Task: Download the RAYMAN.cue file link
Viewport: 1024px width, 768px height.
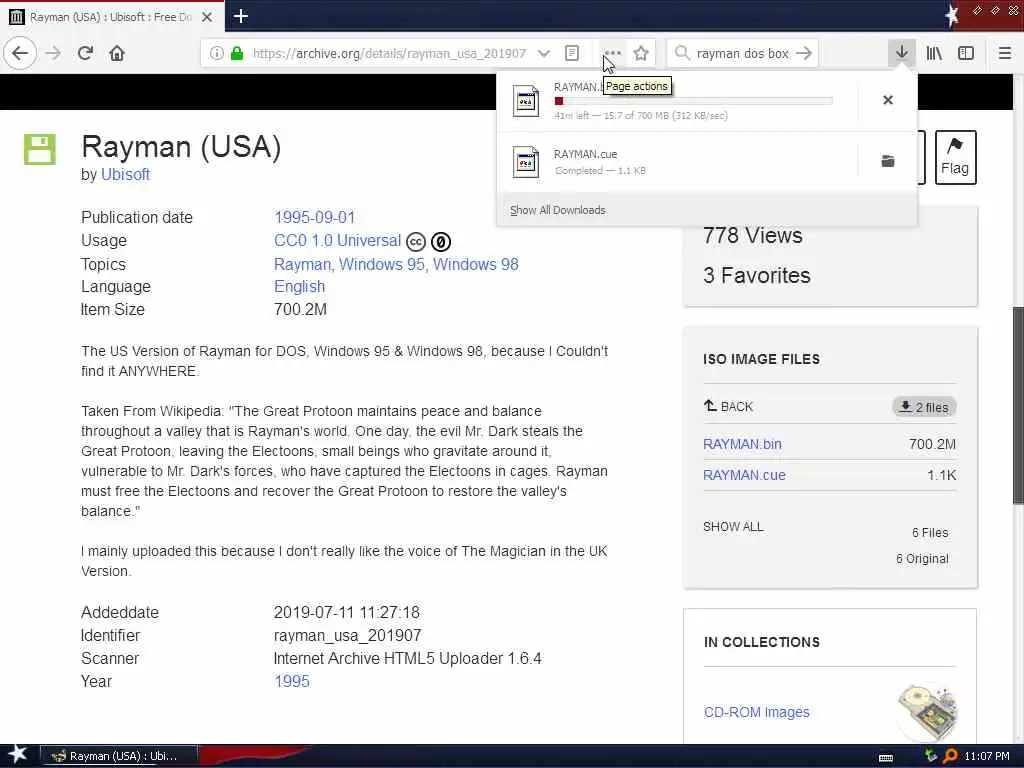Action: click(x=744, y=475)
